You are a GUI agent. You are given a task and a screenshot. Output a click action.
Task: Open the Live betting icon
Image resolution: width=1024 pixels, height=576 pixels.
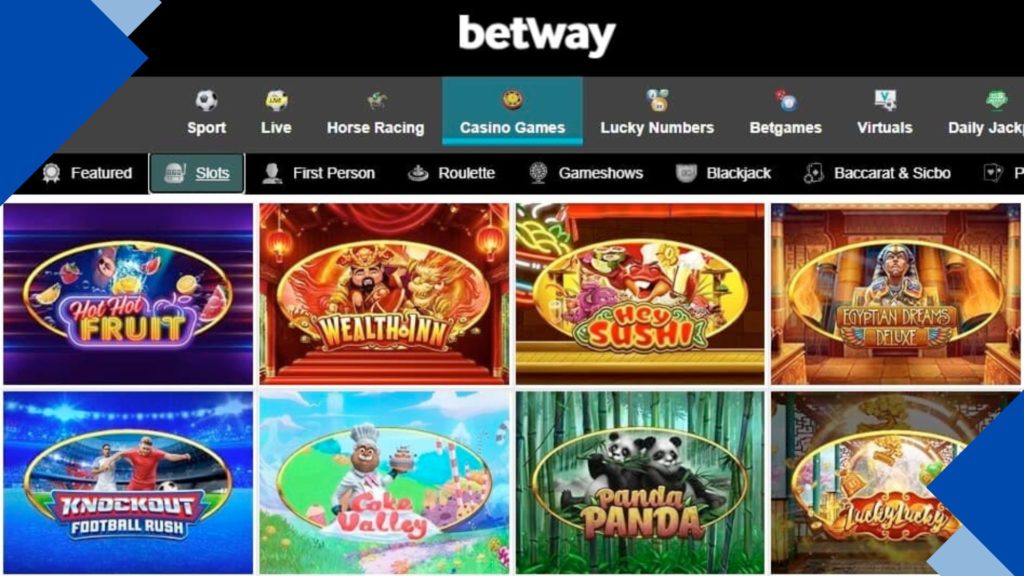point(276,101)
